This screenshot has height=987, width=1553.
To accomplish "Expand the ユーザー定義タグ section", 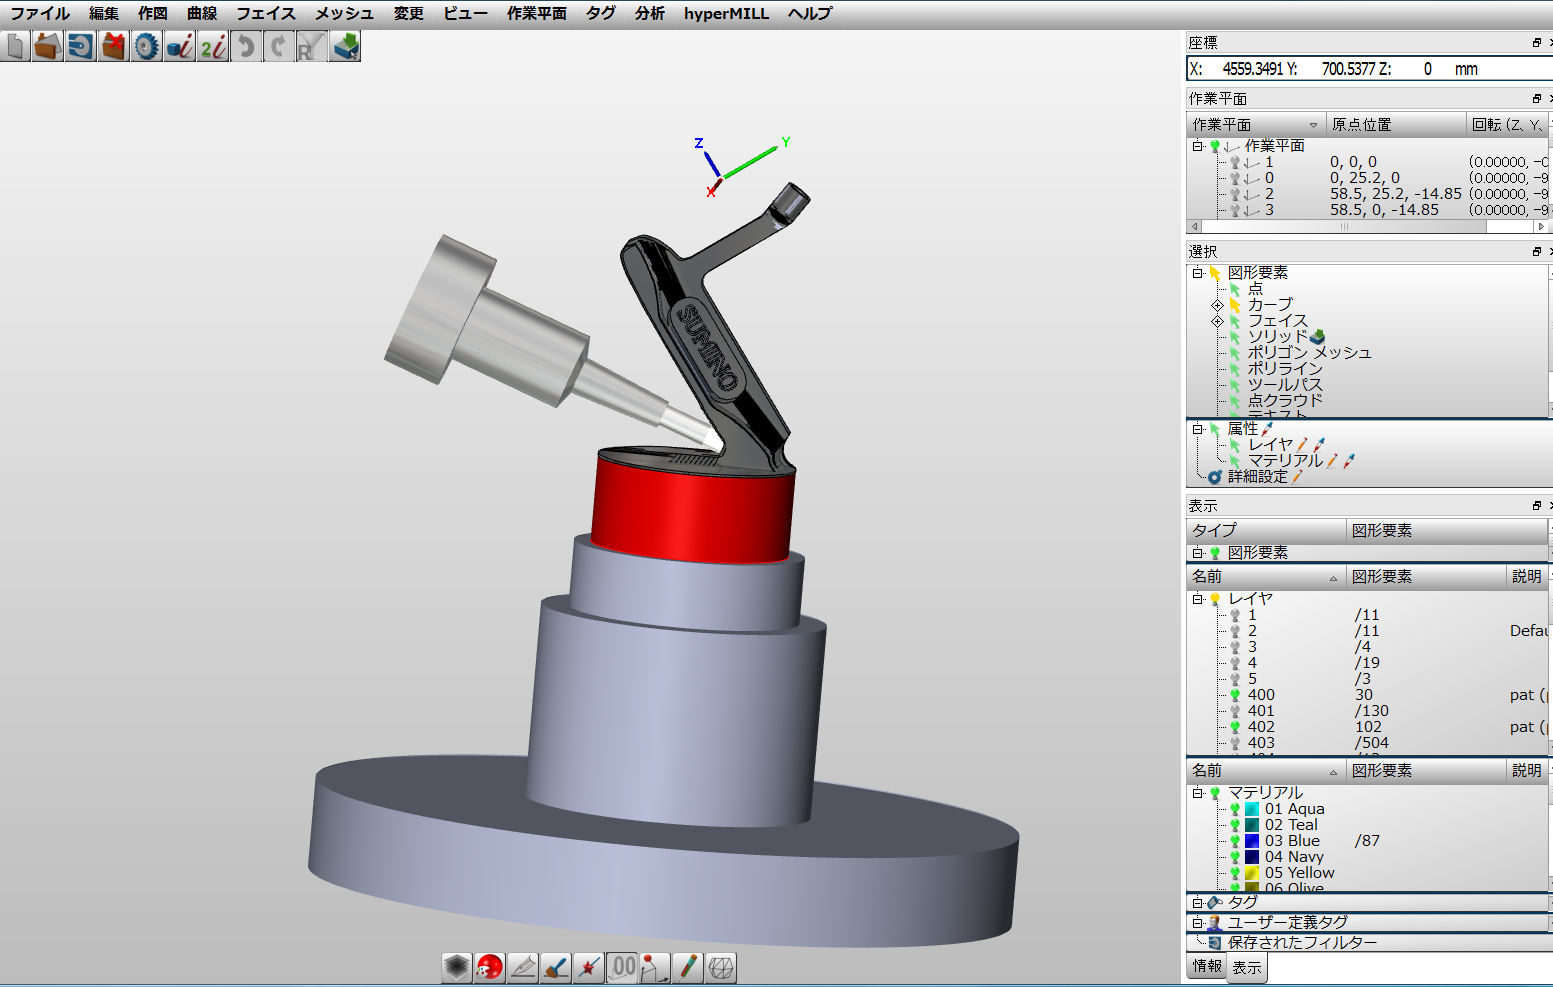I will (1197, 923).
